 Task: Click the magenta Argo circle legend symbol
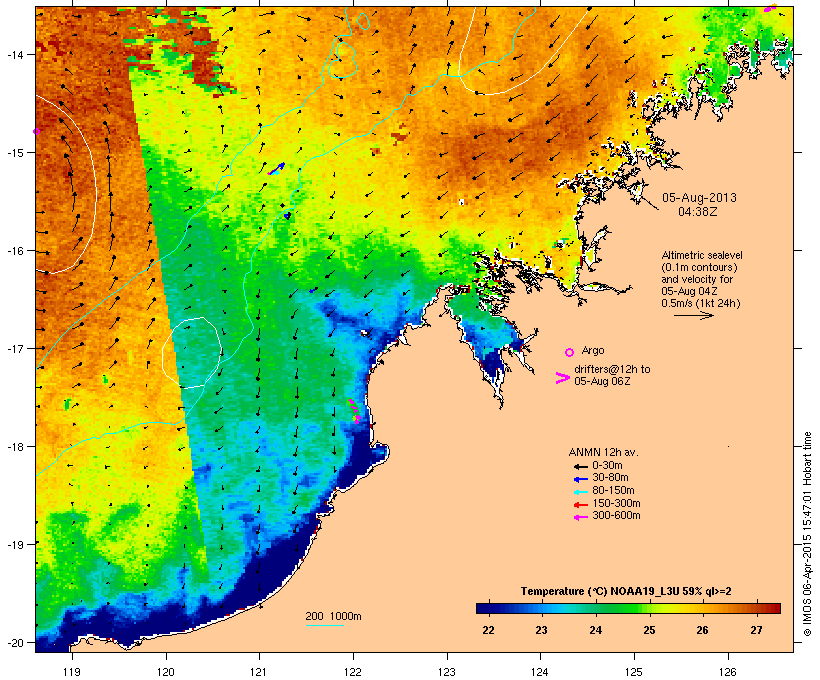point(570,352)
